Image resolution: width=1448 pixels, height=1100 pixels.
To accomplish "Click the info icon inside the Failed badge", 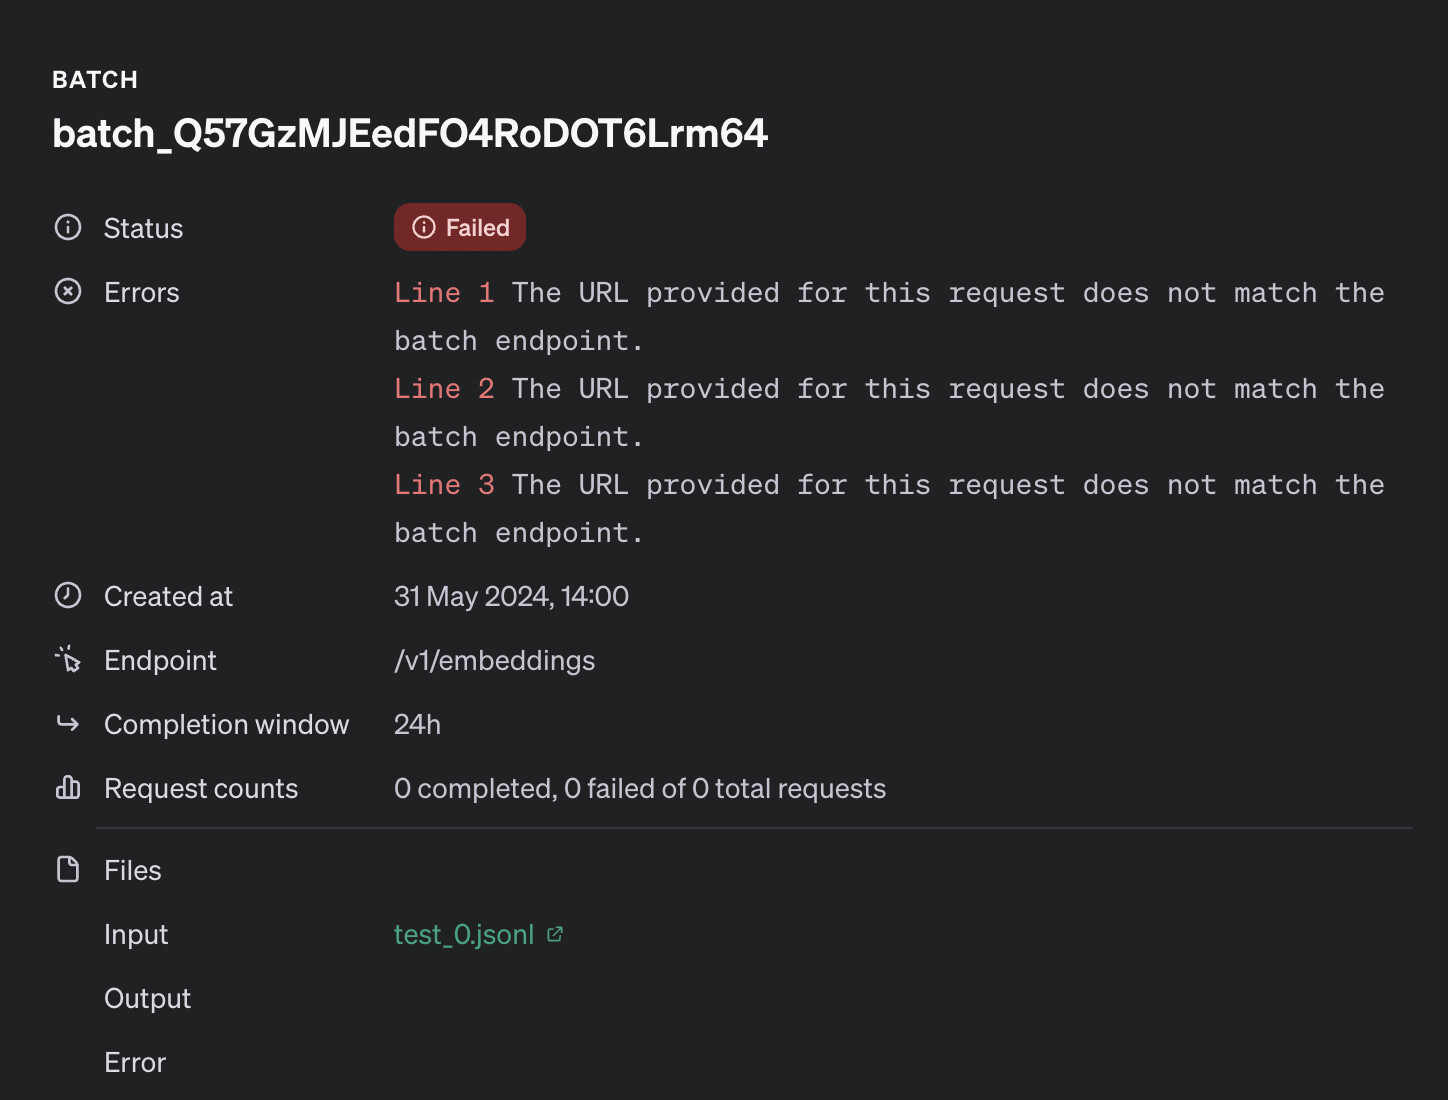I will [x=424, y=227].
